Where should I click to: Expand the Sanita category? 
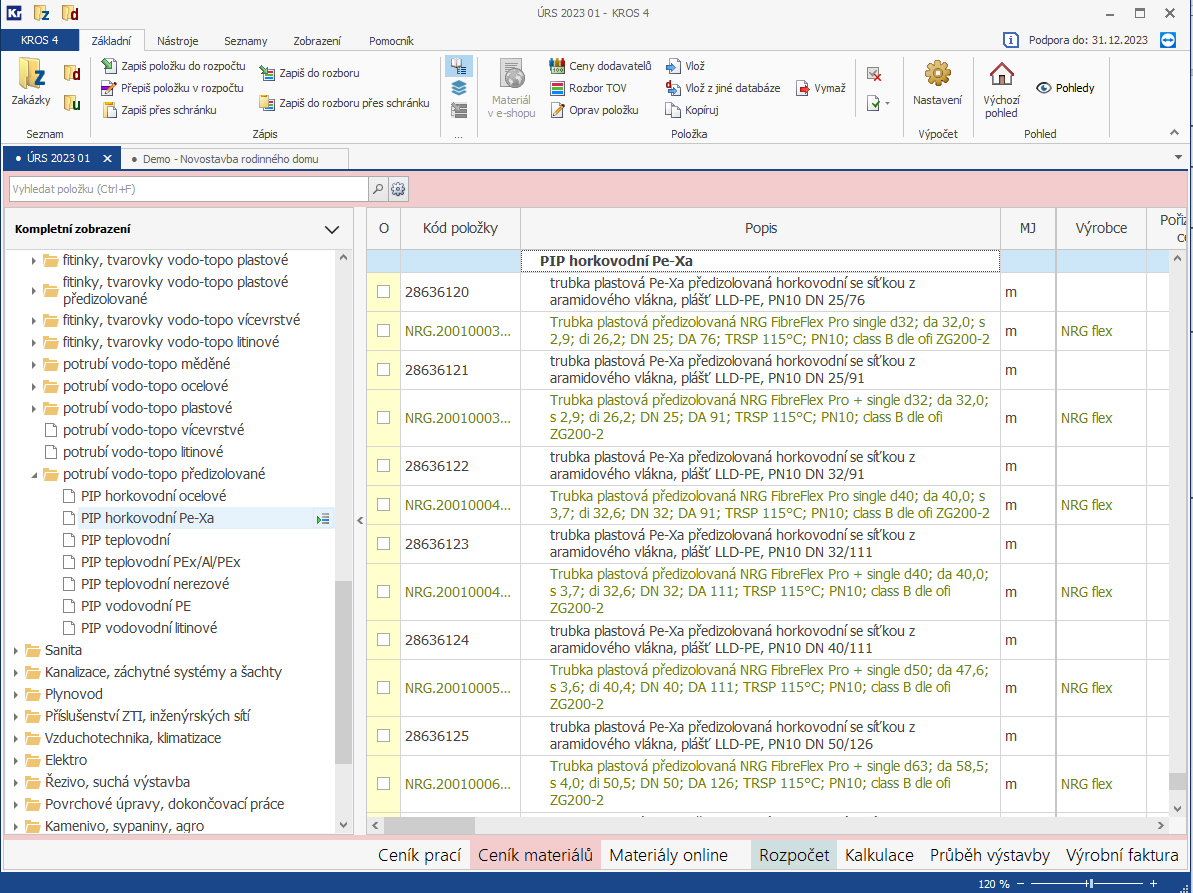16,651
